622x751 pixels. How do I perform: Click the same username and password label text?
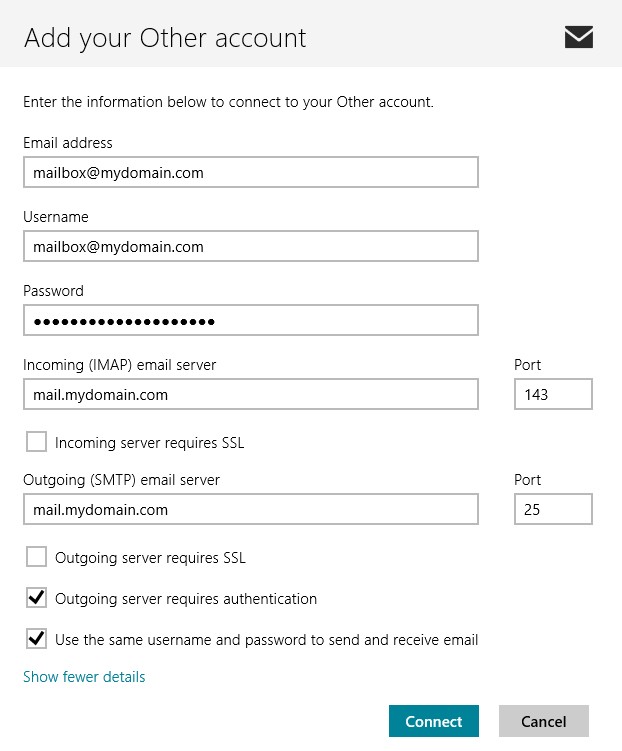266,639
